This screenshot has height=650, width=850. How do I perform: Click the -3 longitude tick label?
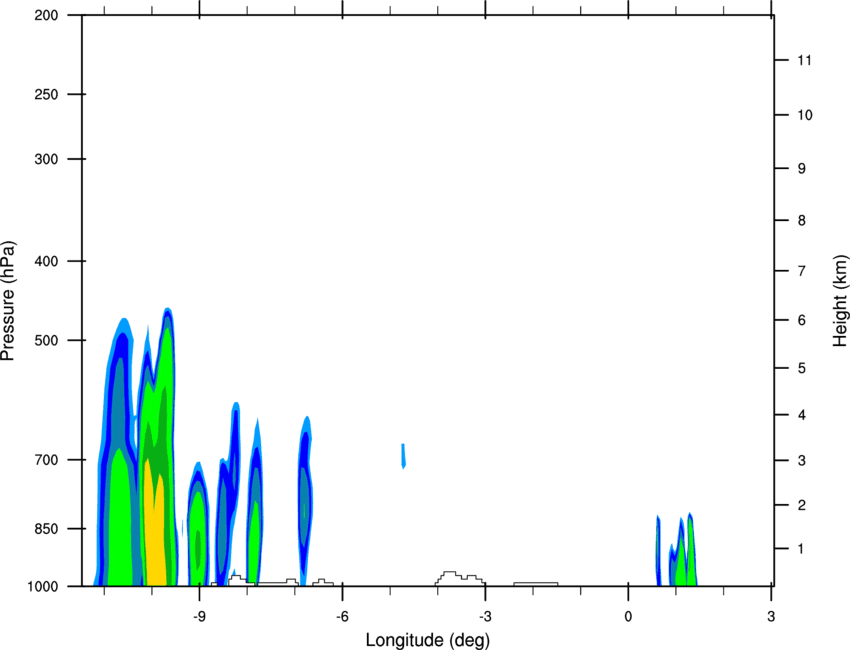(x=485, y=617)
